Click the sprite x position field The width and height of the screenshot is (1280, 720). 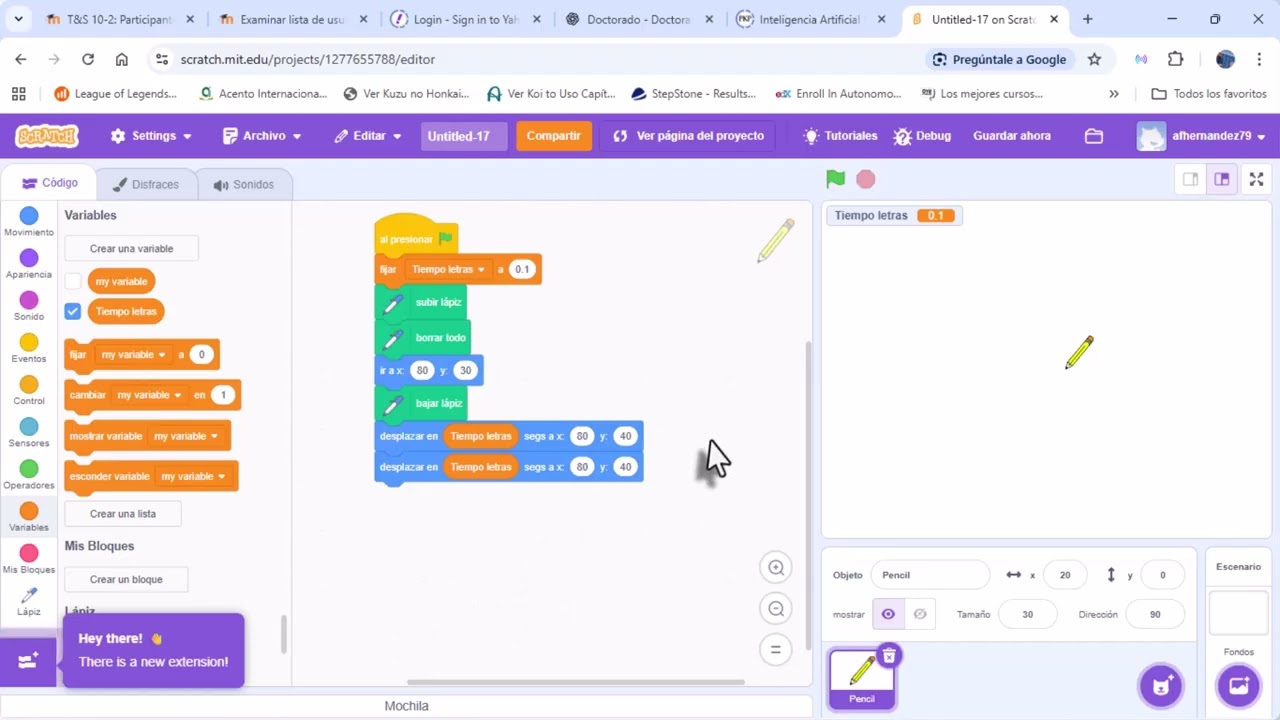tap(1064, 575)
